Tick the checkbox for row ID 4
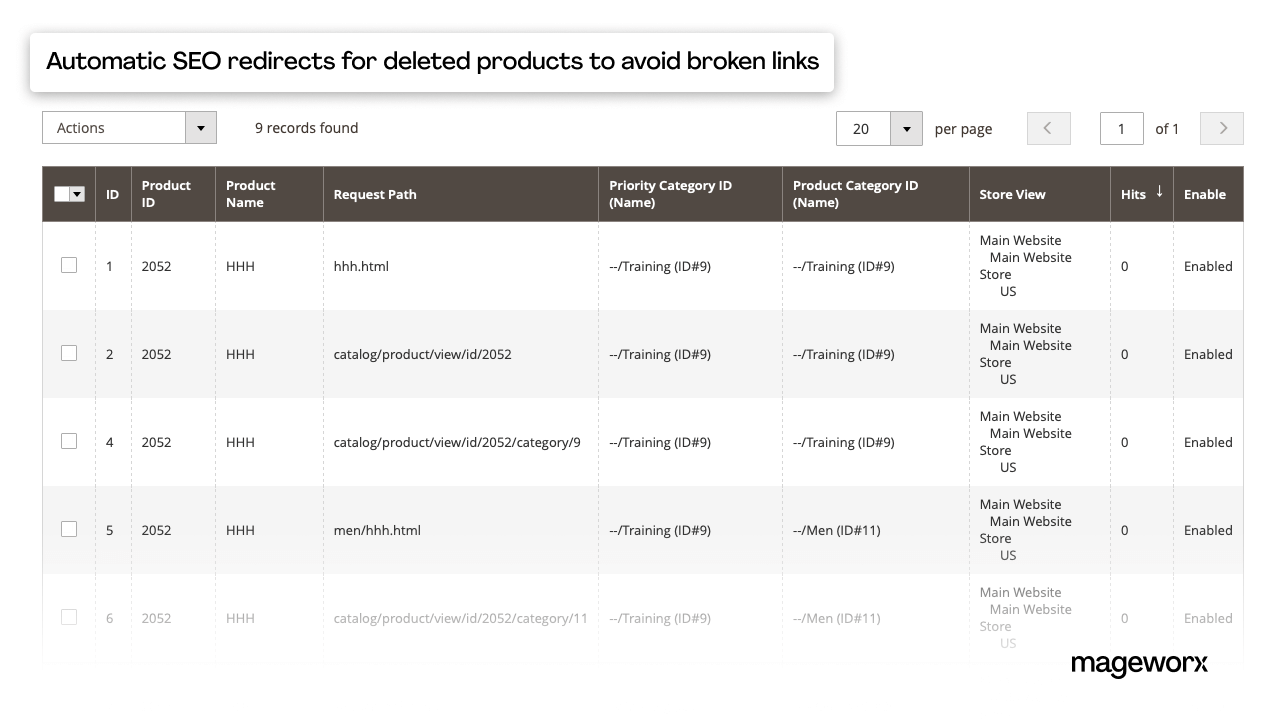 click(69, 441)
